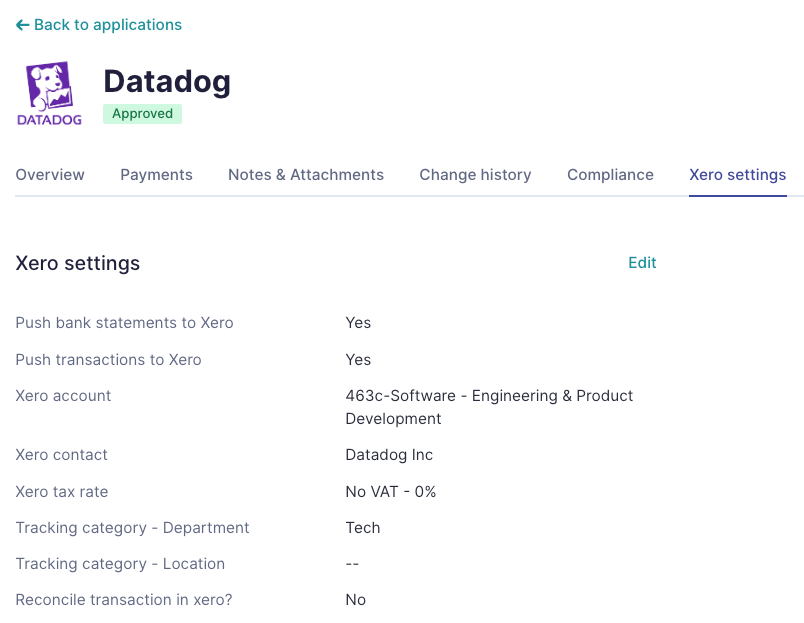Screen dimensions: 804x623
Task: Click the Xero settings tab
Action: pyautogui.click(x=737, y=175)
